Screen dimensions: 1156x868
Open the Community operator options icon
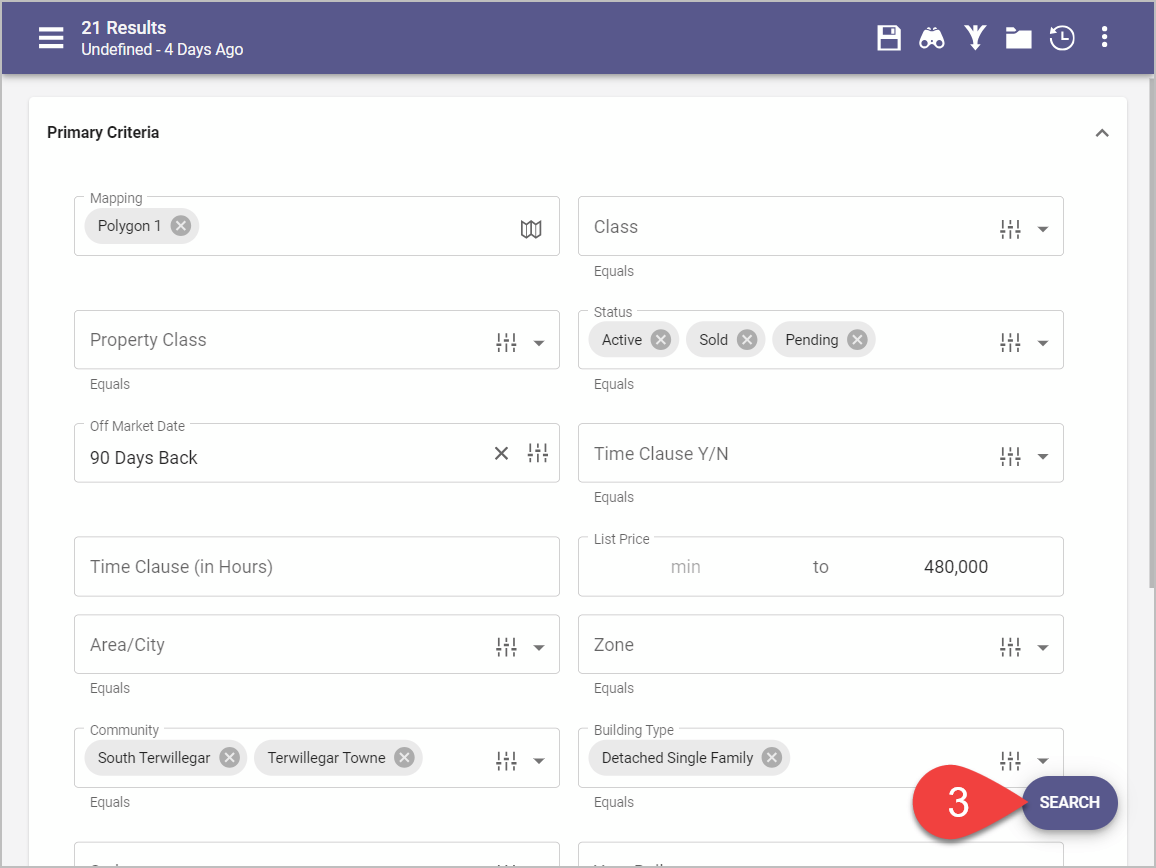(x=506, y=760)
